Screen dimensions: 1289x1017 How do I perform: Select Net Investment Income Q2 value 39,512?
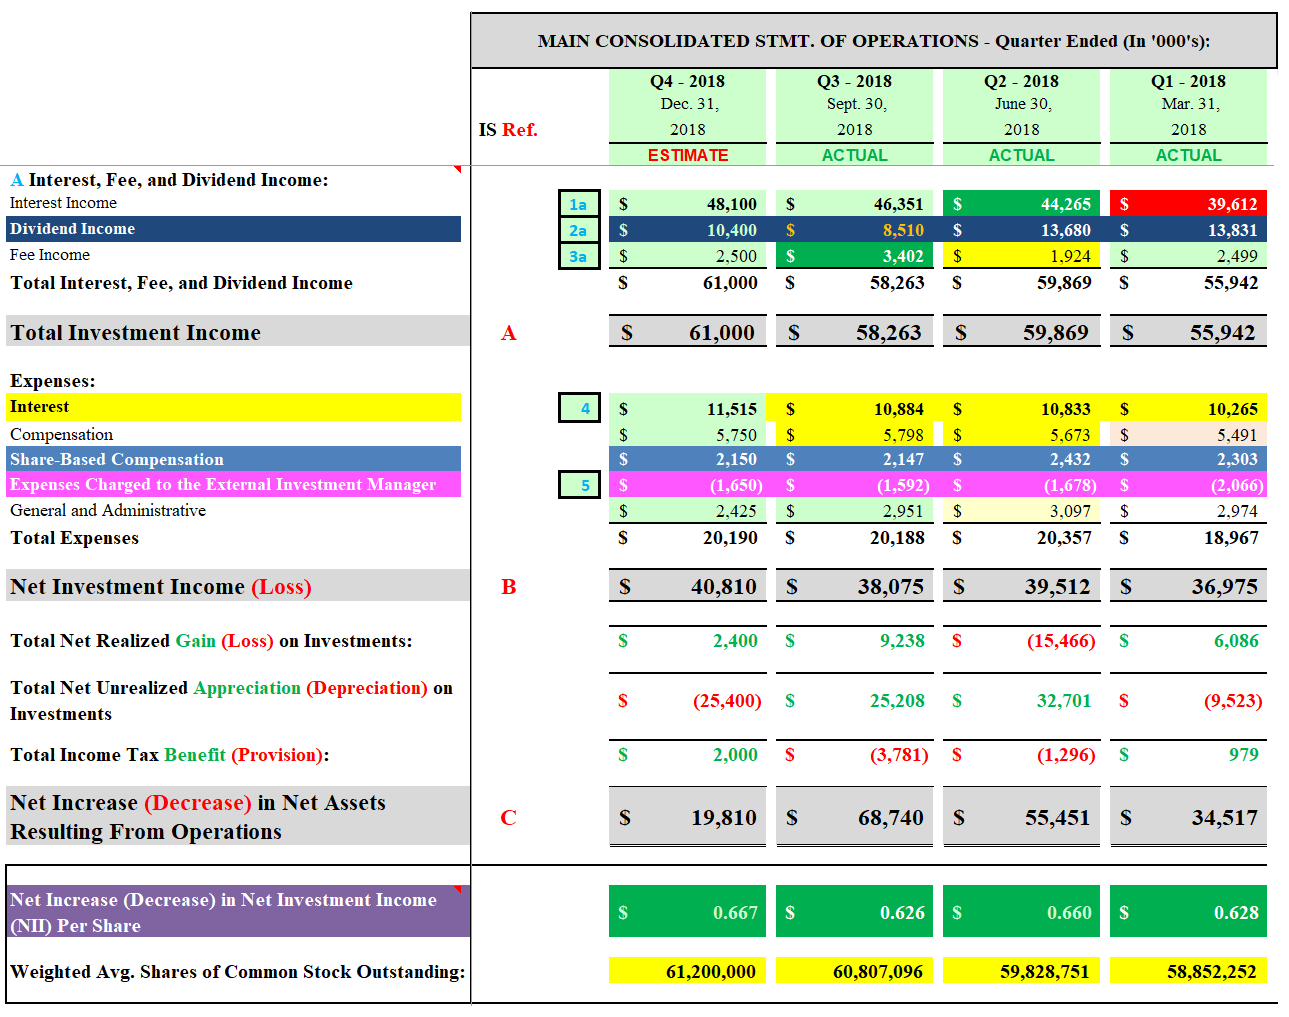pyautogui.click(x=1021, y=586)
